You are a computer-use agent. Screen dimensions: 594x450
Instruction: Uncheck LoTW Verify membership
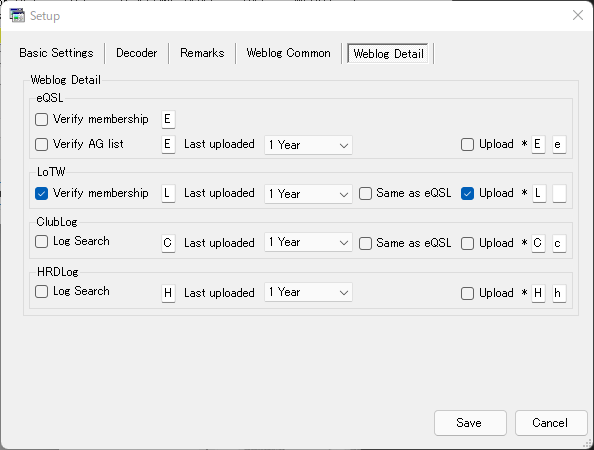[x=41, y=193]
